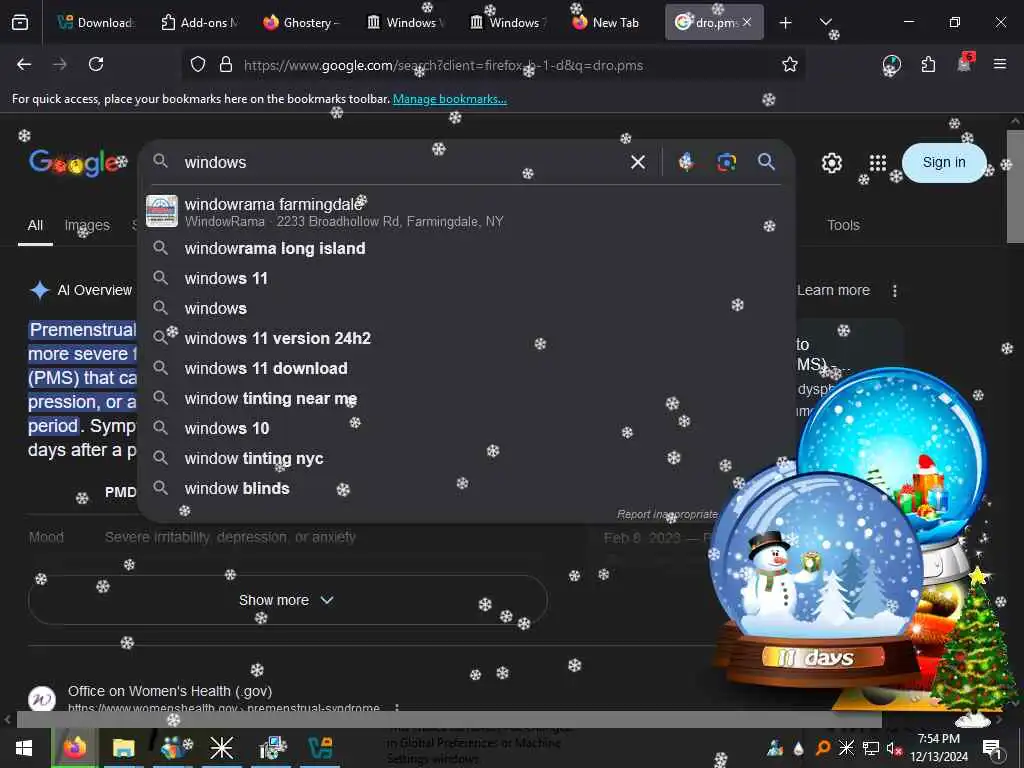Click the Google holiday logo
This screenshot has height=768, width=1024.
click(74, 163)
